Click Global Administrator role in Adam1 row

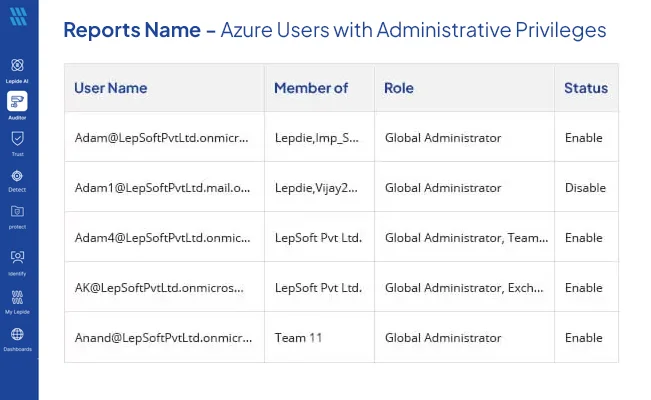[464, 187]
